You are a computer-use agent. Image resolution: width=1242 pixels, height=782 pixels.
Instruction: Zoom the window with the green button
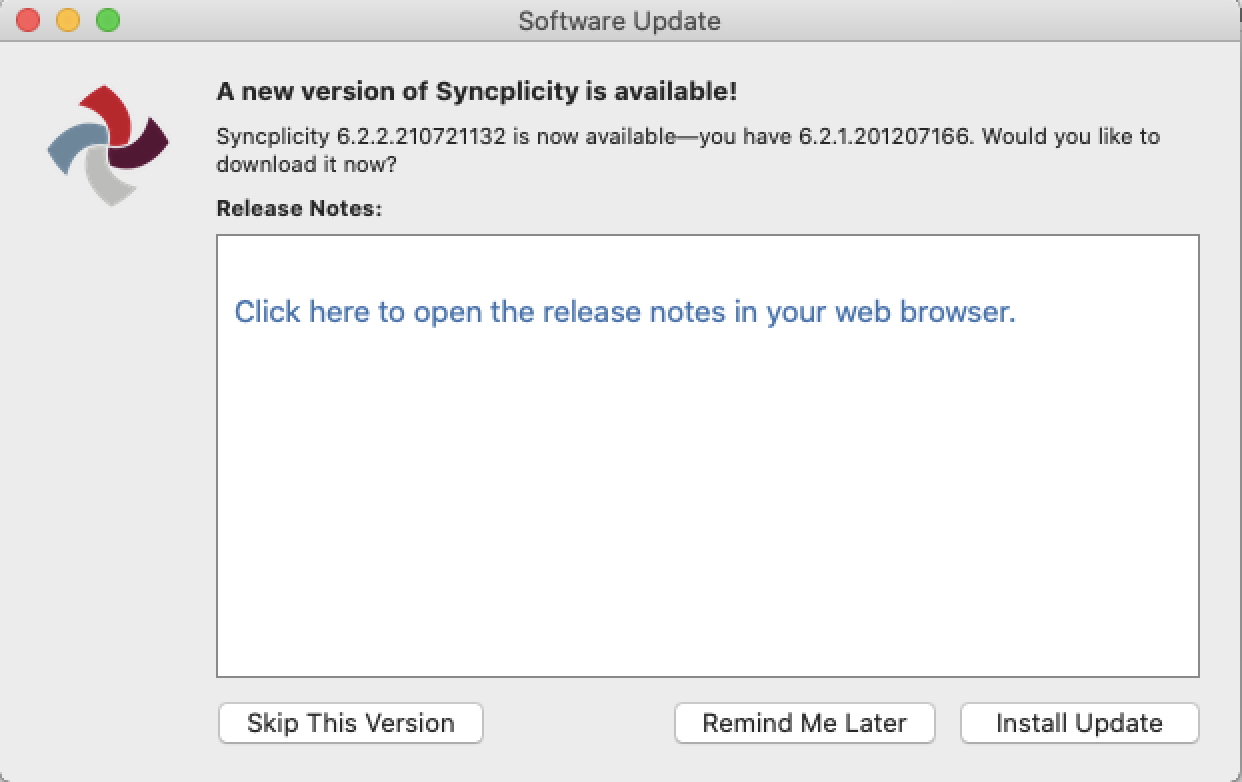[x=107, y=20]
